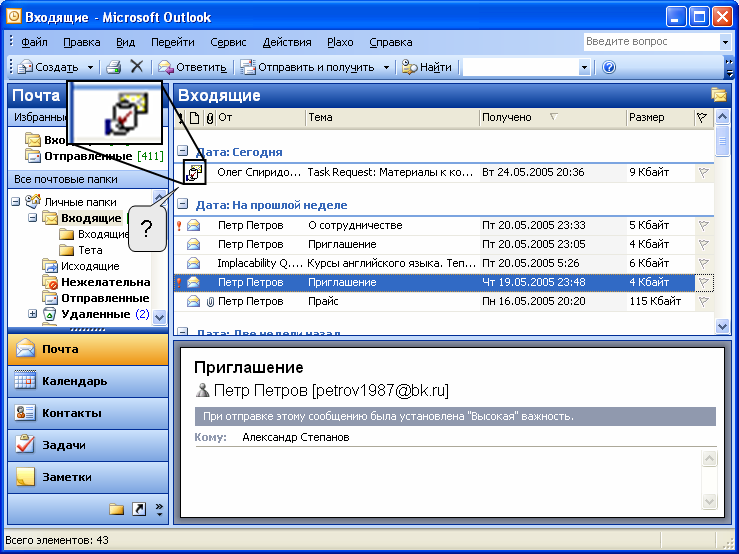Open the Файл menu

(x=34, y=42)
